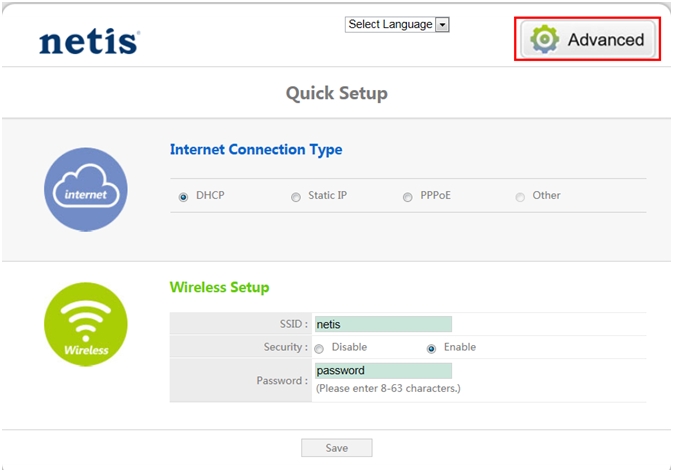Click the green Wireless Wi-Fi icon

coord(86,325)
